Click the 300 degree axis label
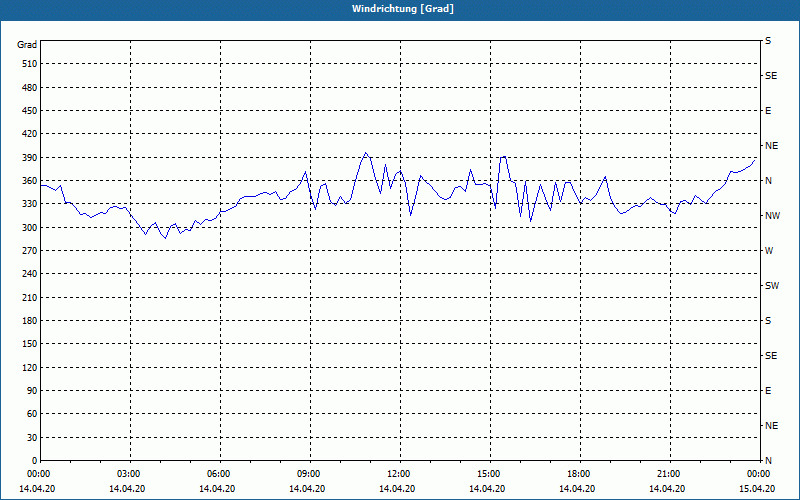 (x=30, y=227)
